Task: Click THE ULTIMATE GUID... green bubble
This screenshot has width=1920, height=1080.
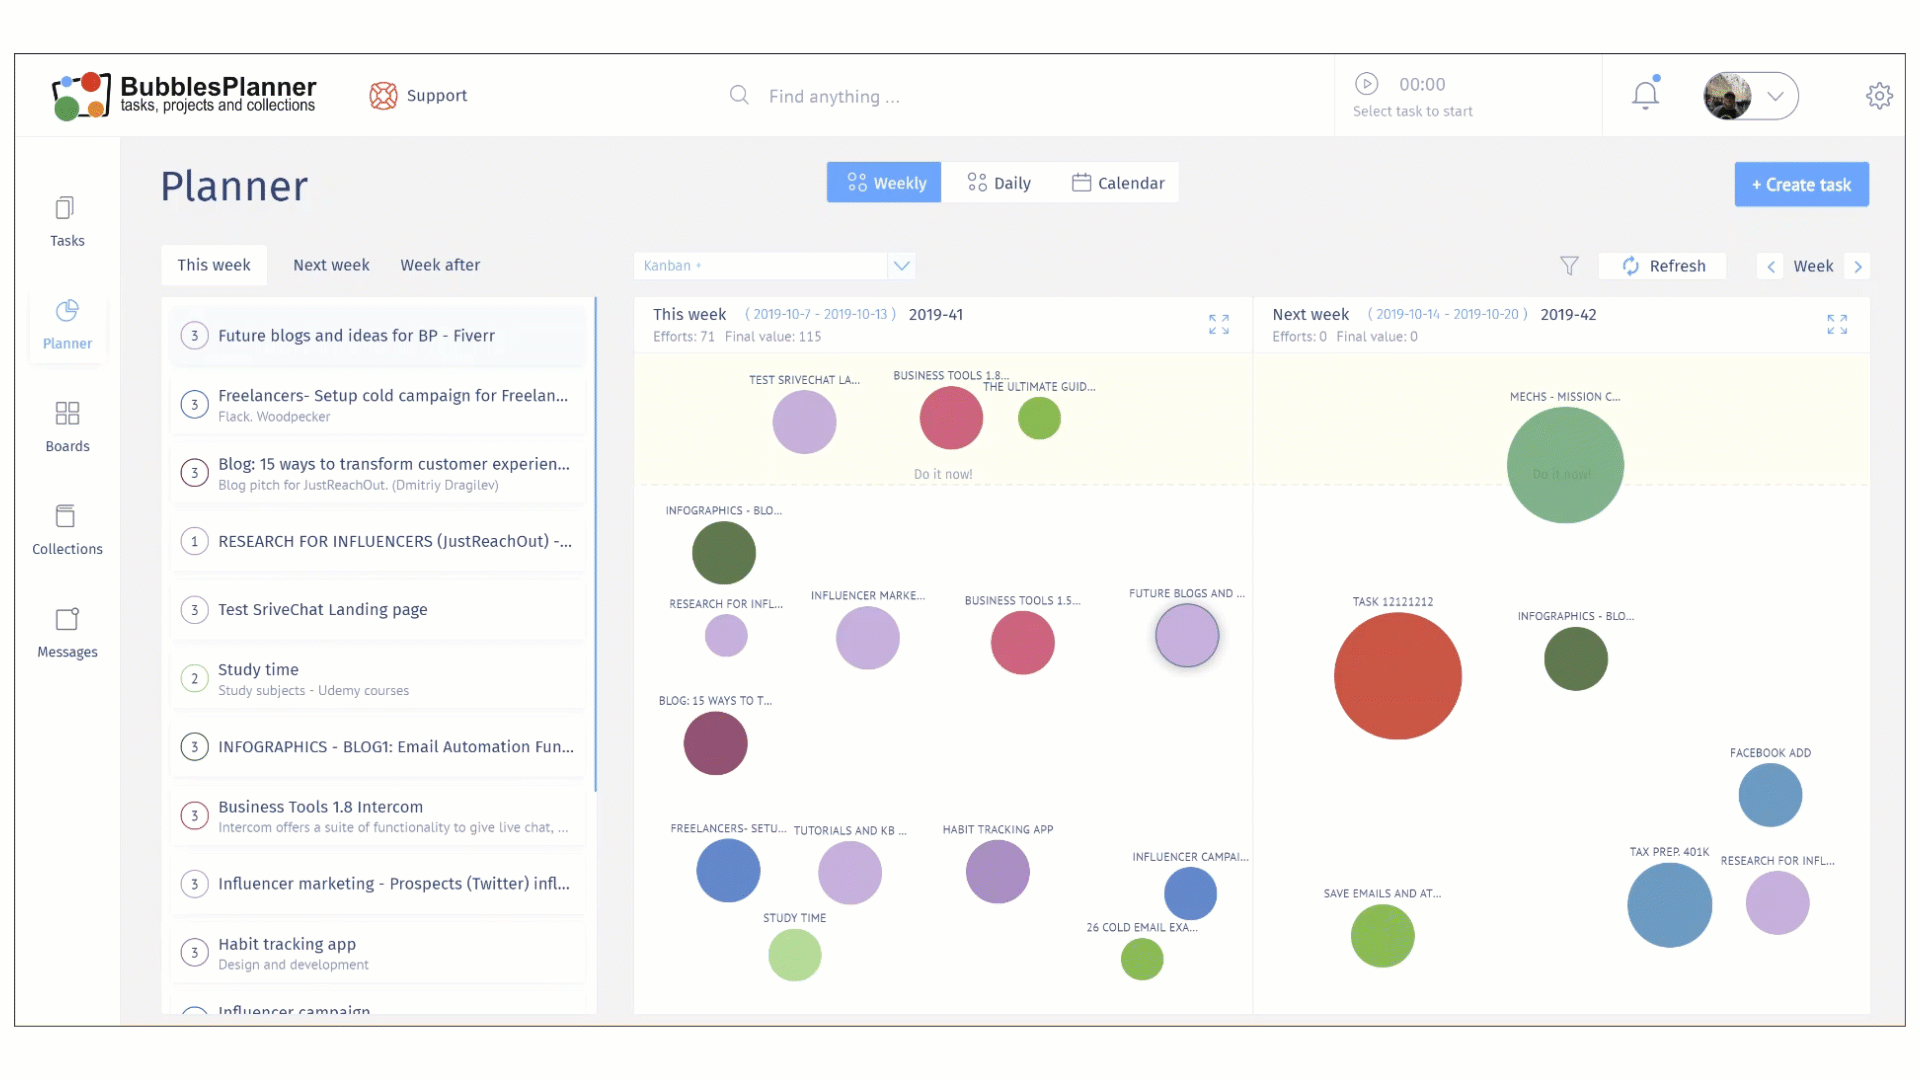Action: coord(1039,418)
